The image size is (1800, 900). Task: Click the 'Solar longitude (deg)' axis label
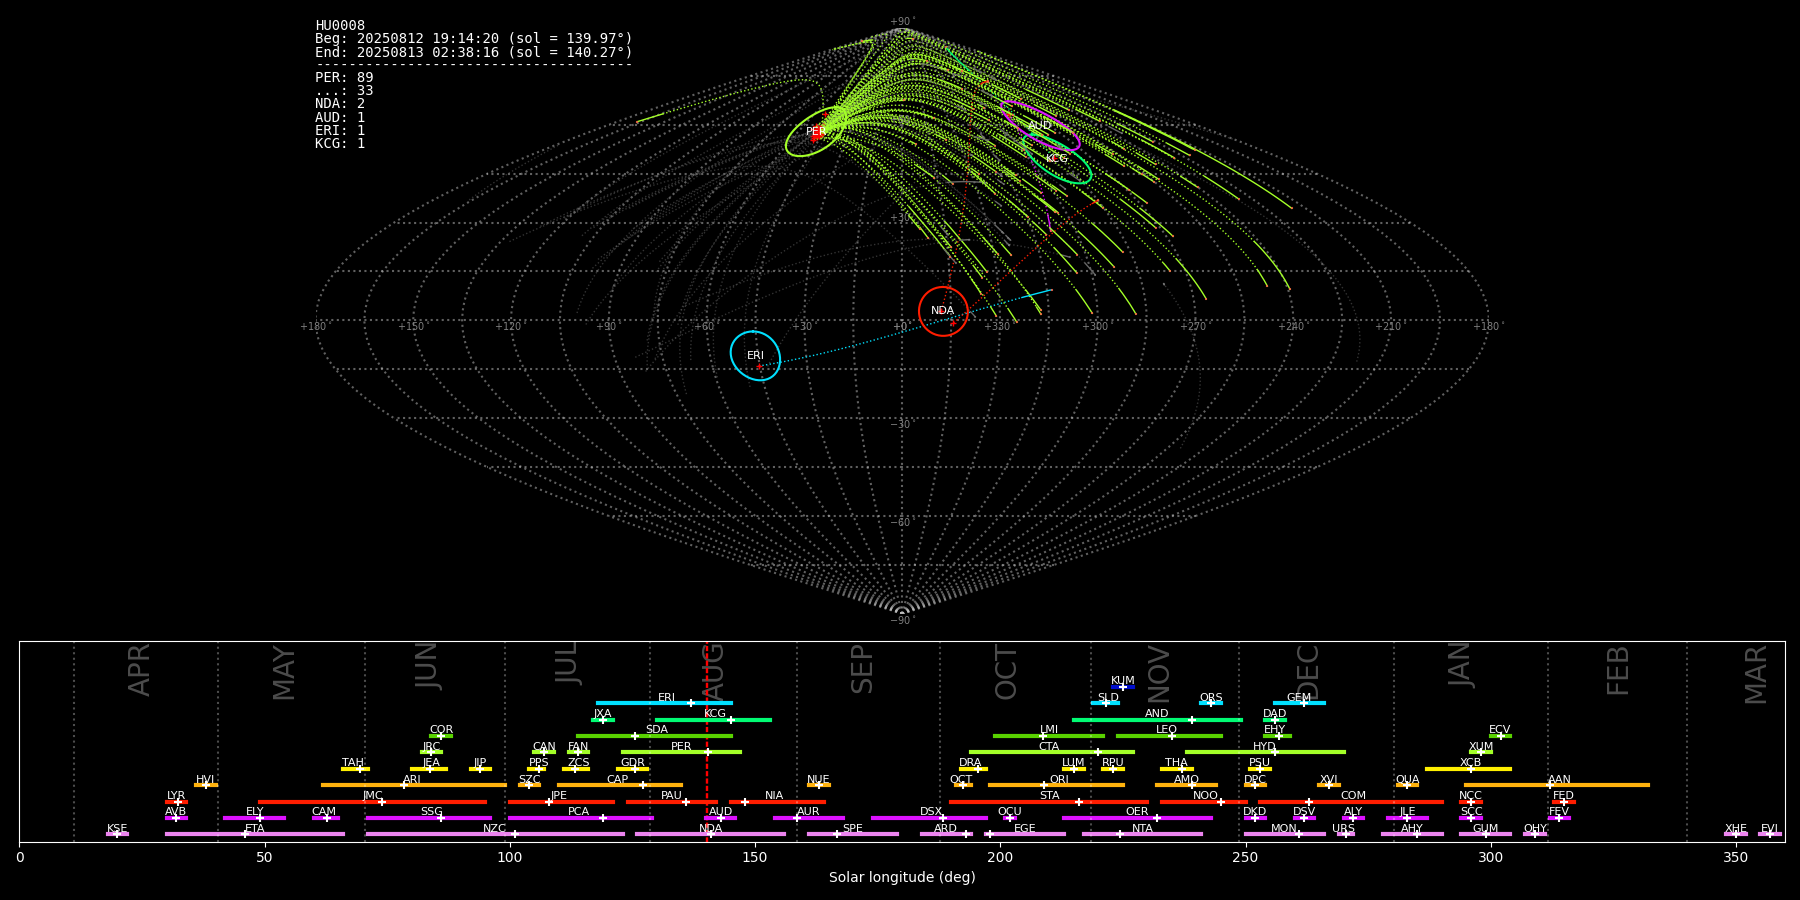(902, 878)
